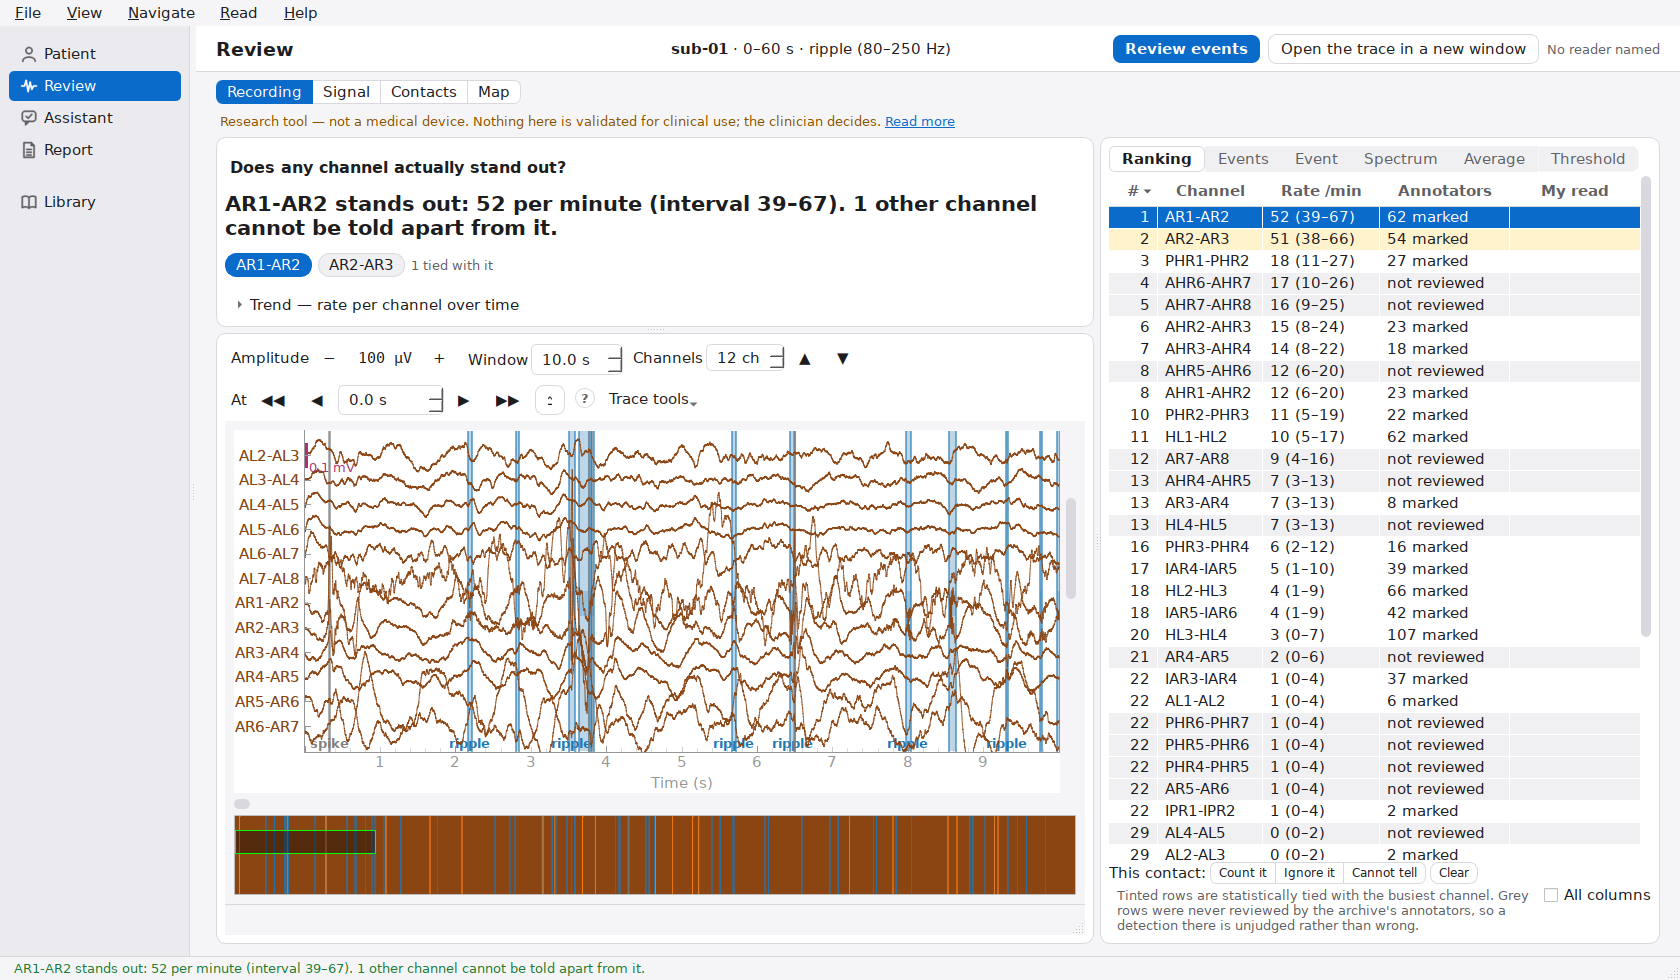Click the Cannot tell button
This screenshot has width=1680, height=980.
coord(1384,873)
